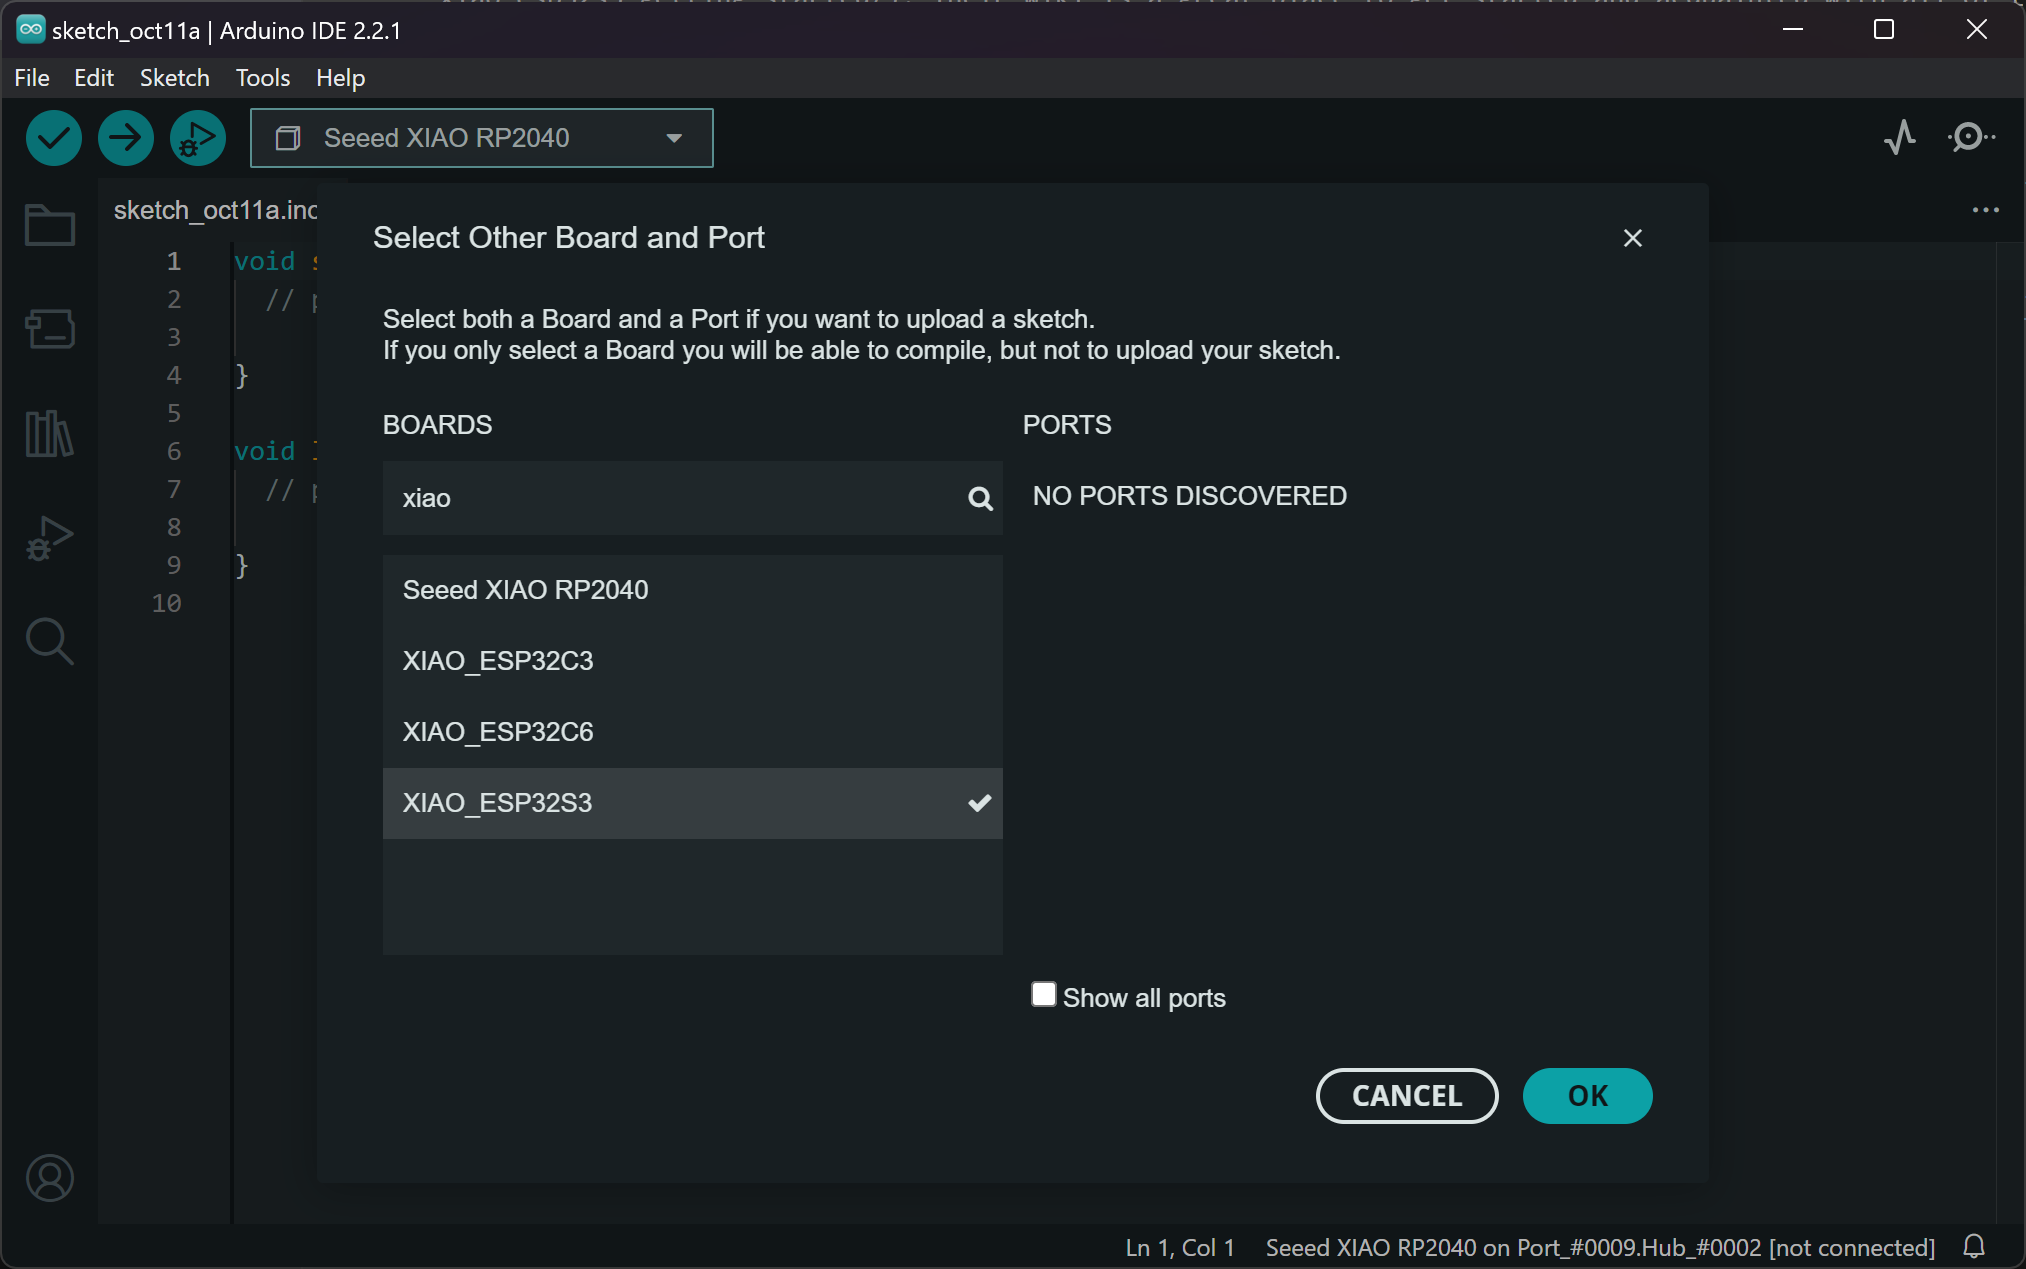
Task: Click the CANCEL button
Action: click(1407, 1096)
